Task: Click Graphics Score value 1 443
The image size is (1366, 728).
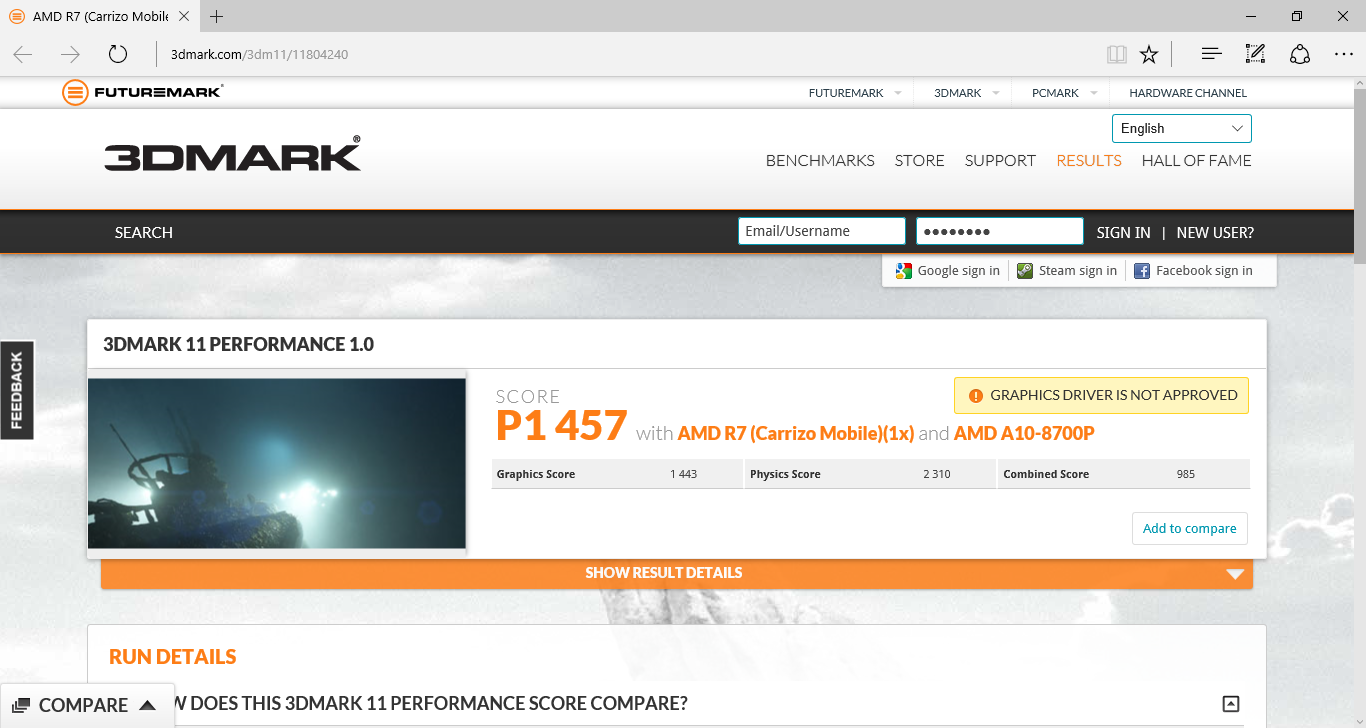Action: pyautogui.click(x=684, y=474)
